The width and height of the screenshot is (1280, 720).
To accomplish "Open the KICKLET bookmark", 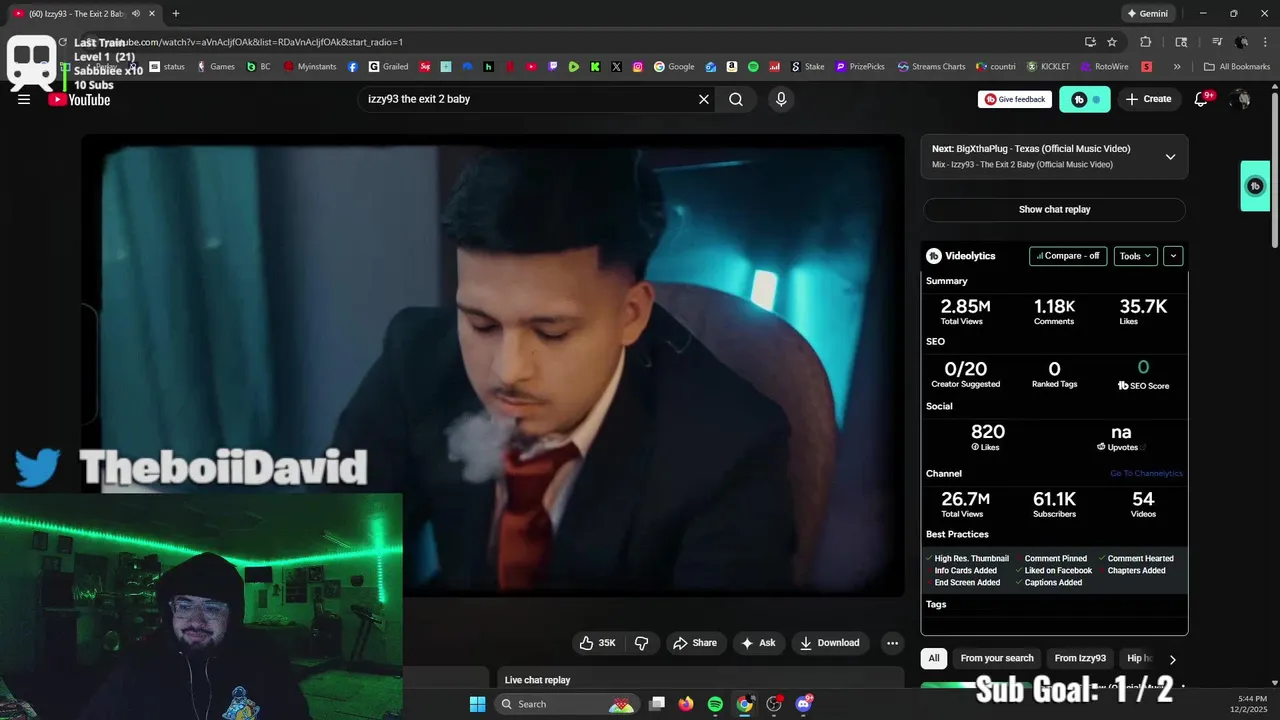I will (1048, 67).
